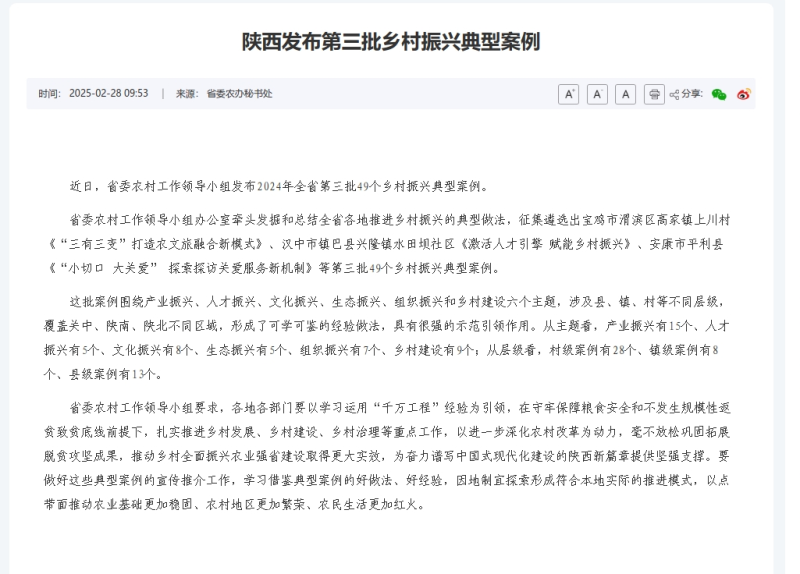
Task: Share article to WeChat
Action: pos(719,94)
